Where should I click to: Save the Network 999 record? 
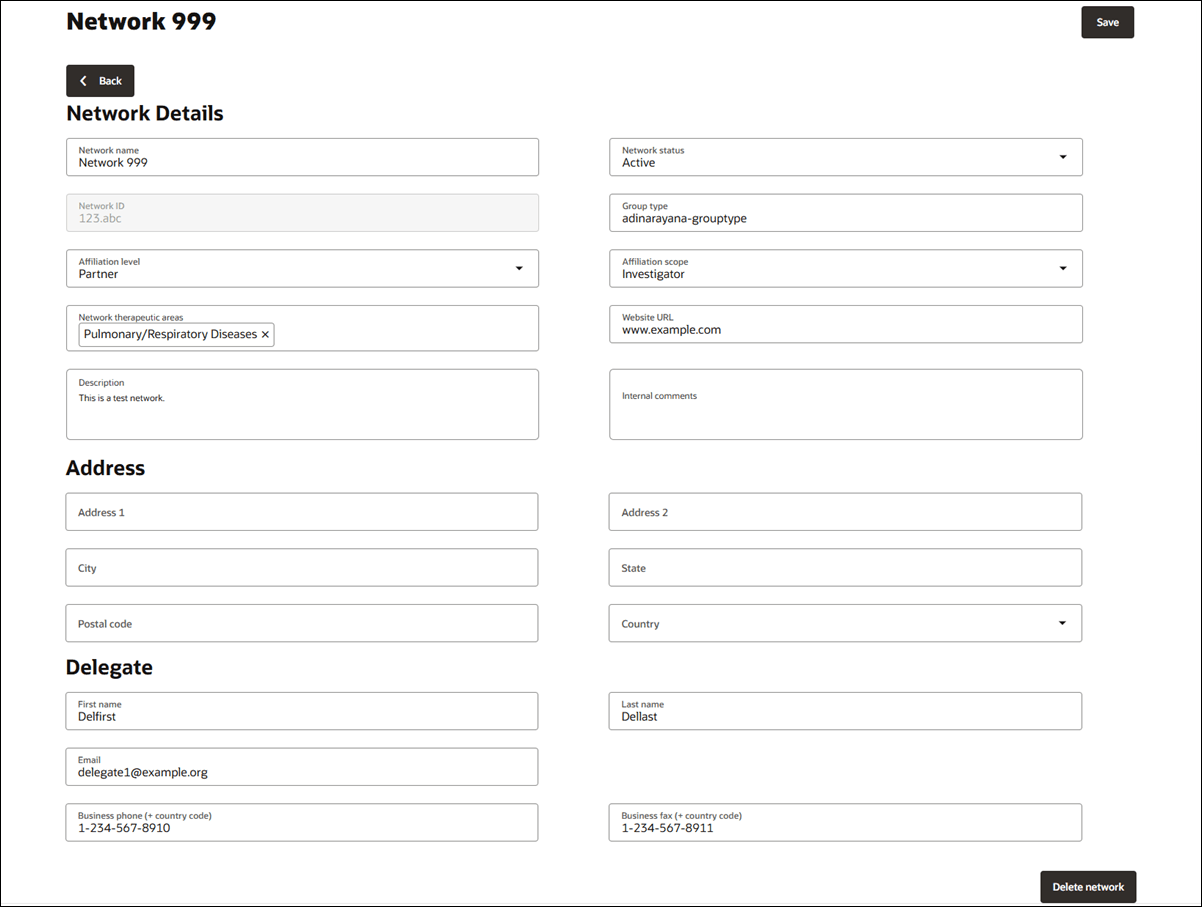point(1107,21)
